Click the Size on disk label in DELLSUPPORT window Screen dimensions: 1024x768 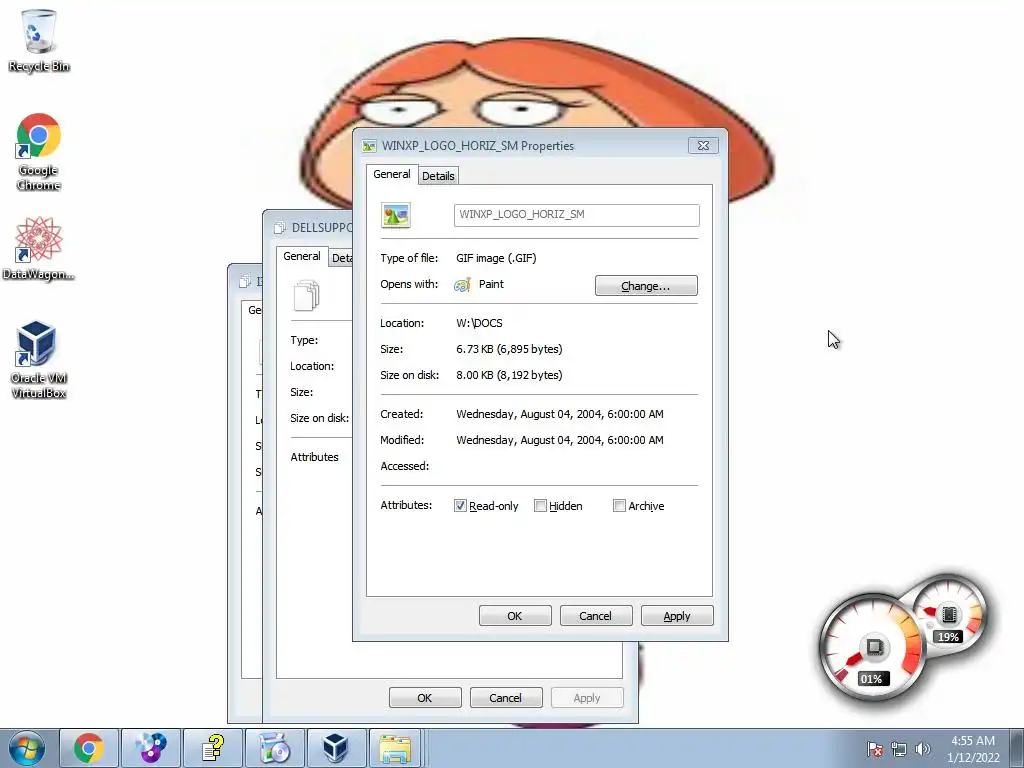coord(319,418)
